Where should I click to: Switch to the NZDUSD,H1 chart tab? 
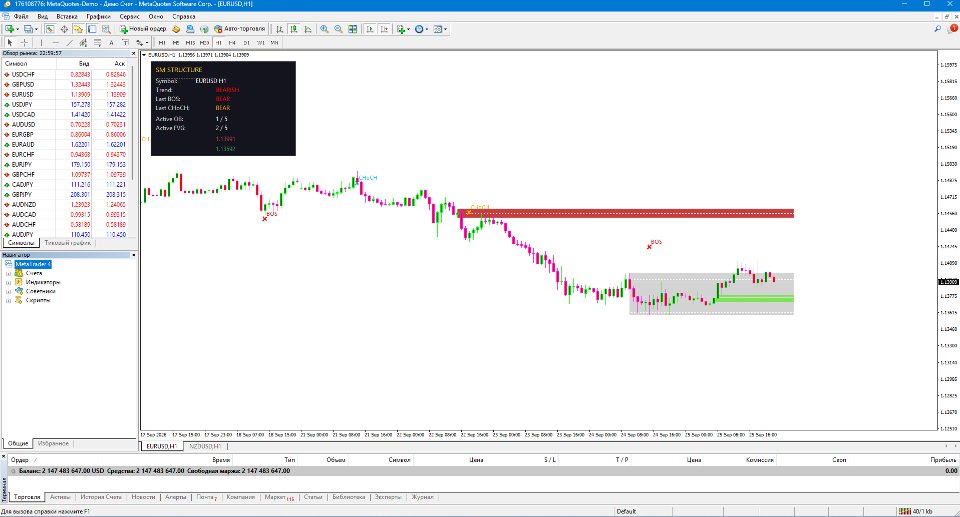pyautogui.click(x=204, y=447)
